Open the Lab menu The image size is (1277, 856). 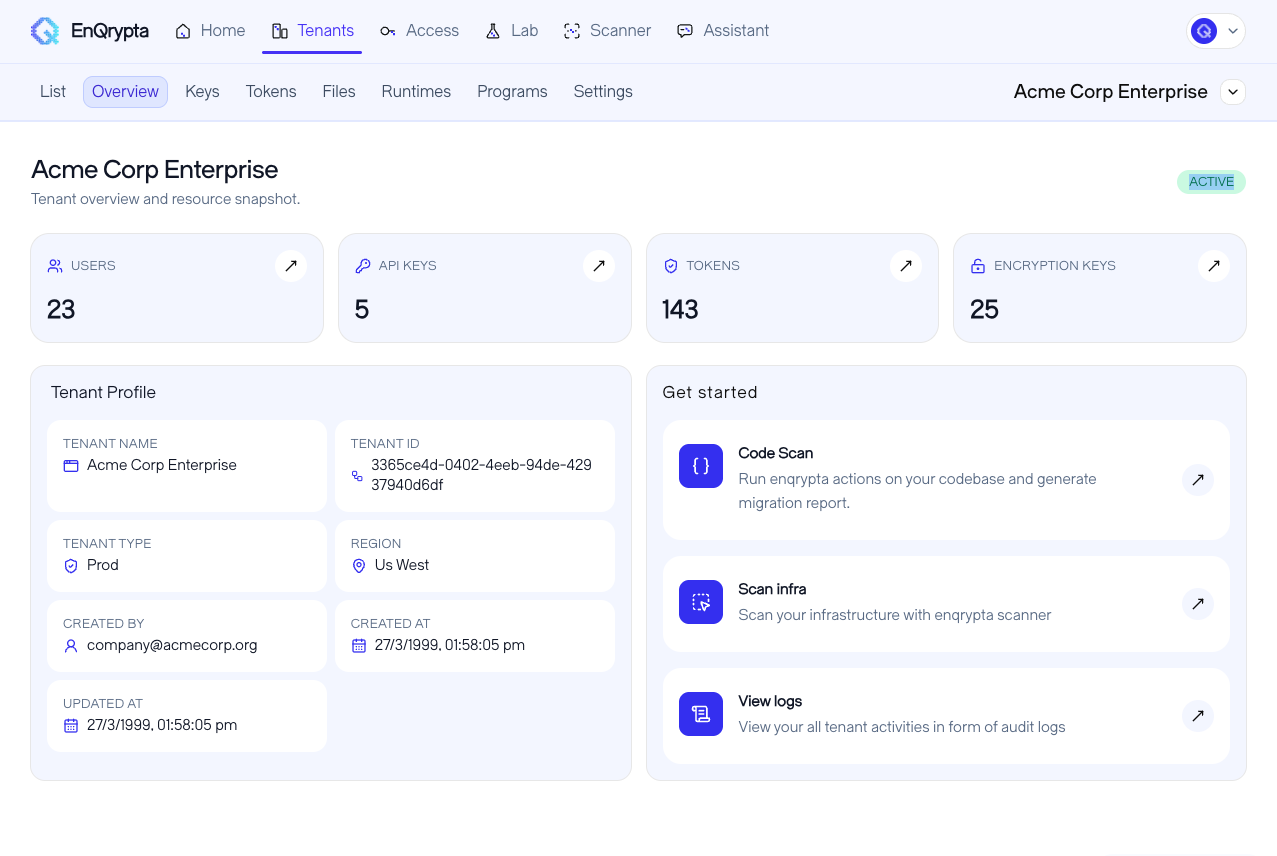pyautogui.click(x=512, y=31)
